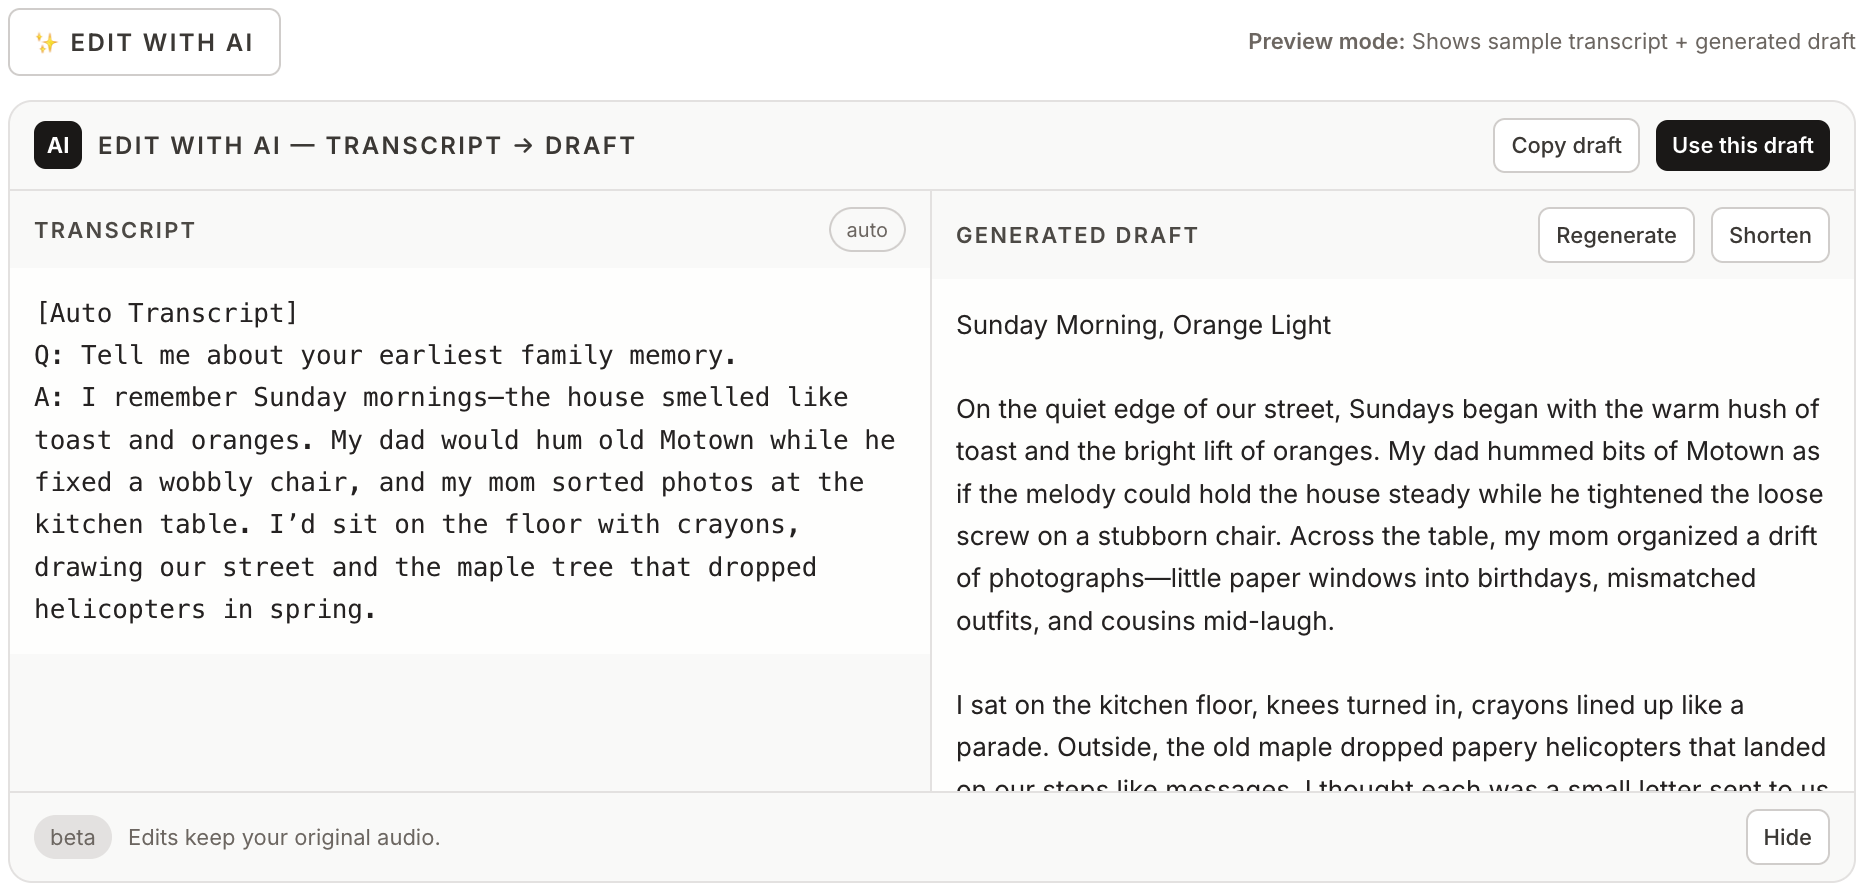Click the black AI badge icon
Screen dimensions: 1864x892
click(58, 145)
